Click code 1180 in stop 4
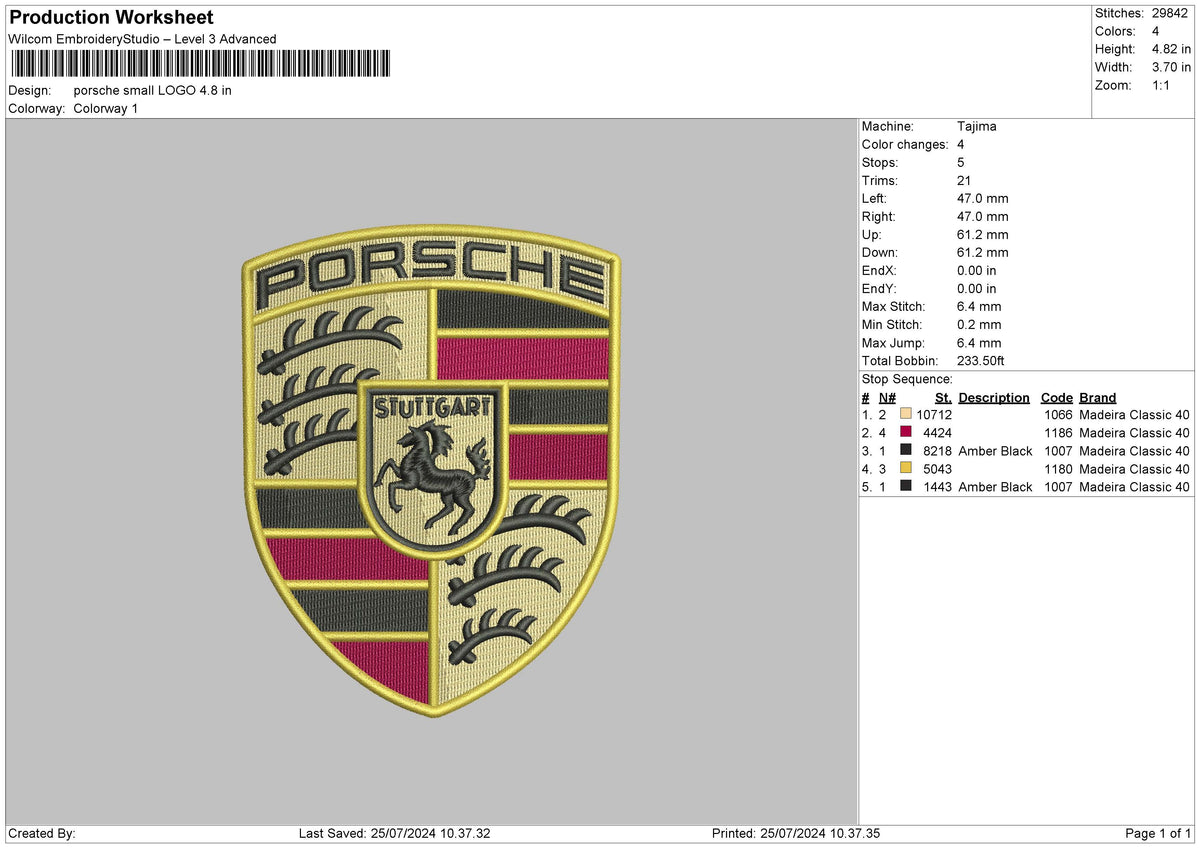The image size is (1200, 848). (x=1058, y=468)
